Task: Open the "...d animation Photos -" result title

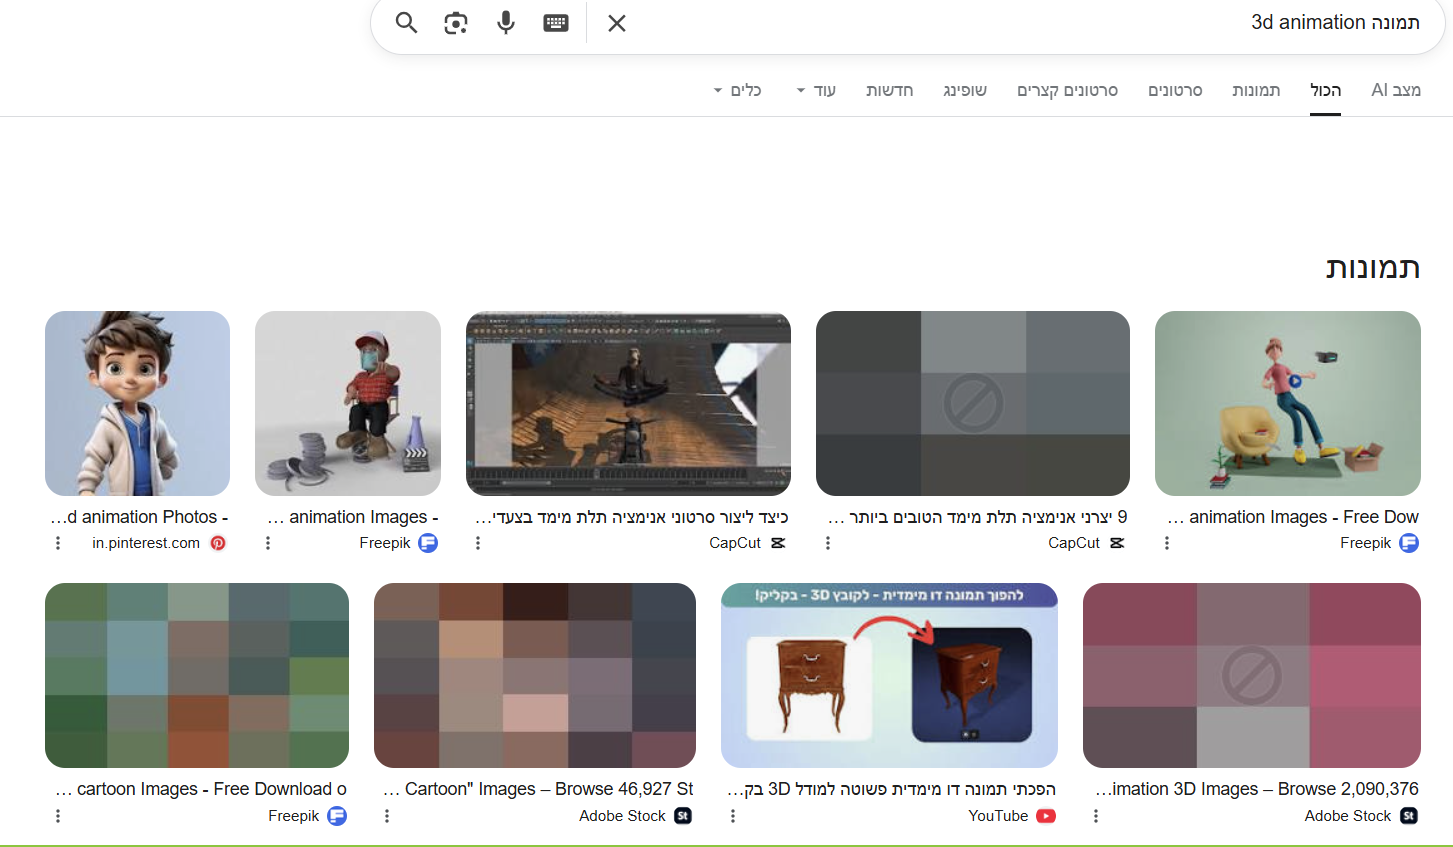Action: pos(139,517)
